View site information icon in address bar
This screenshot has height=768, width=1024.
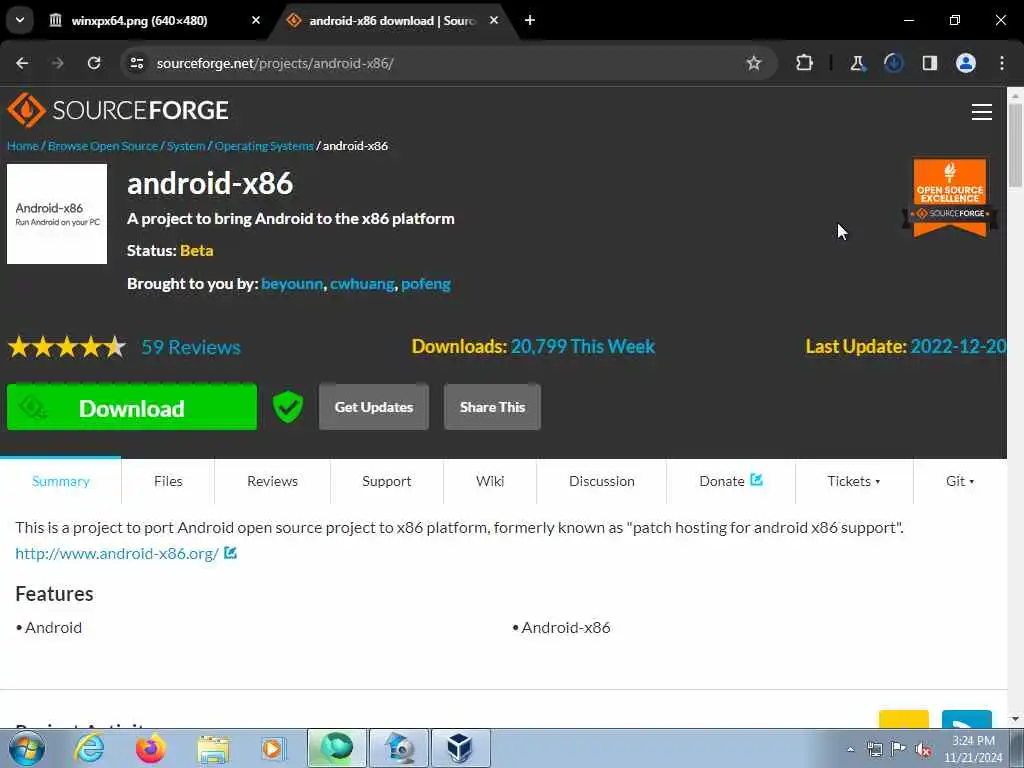click(x=136, y=63)
